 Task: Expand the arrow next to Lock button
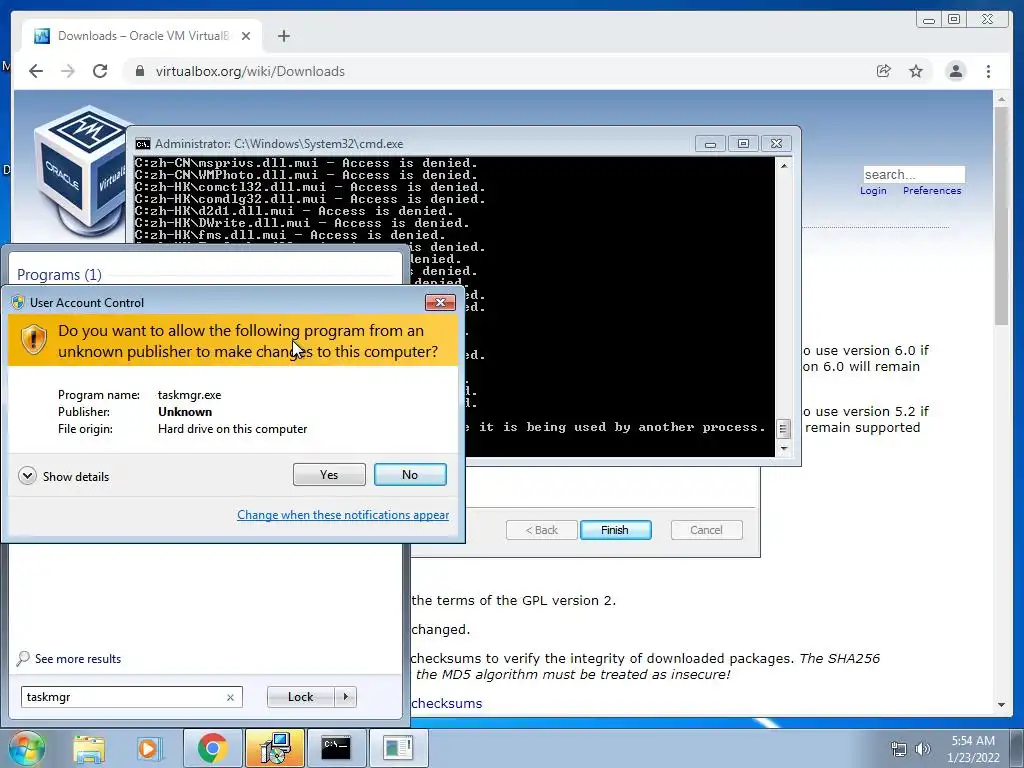coord(346,697)
